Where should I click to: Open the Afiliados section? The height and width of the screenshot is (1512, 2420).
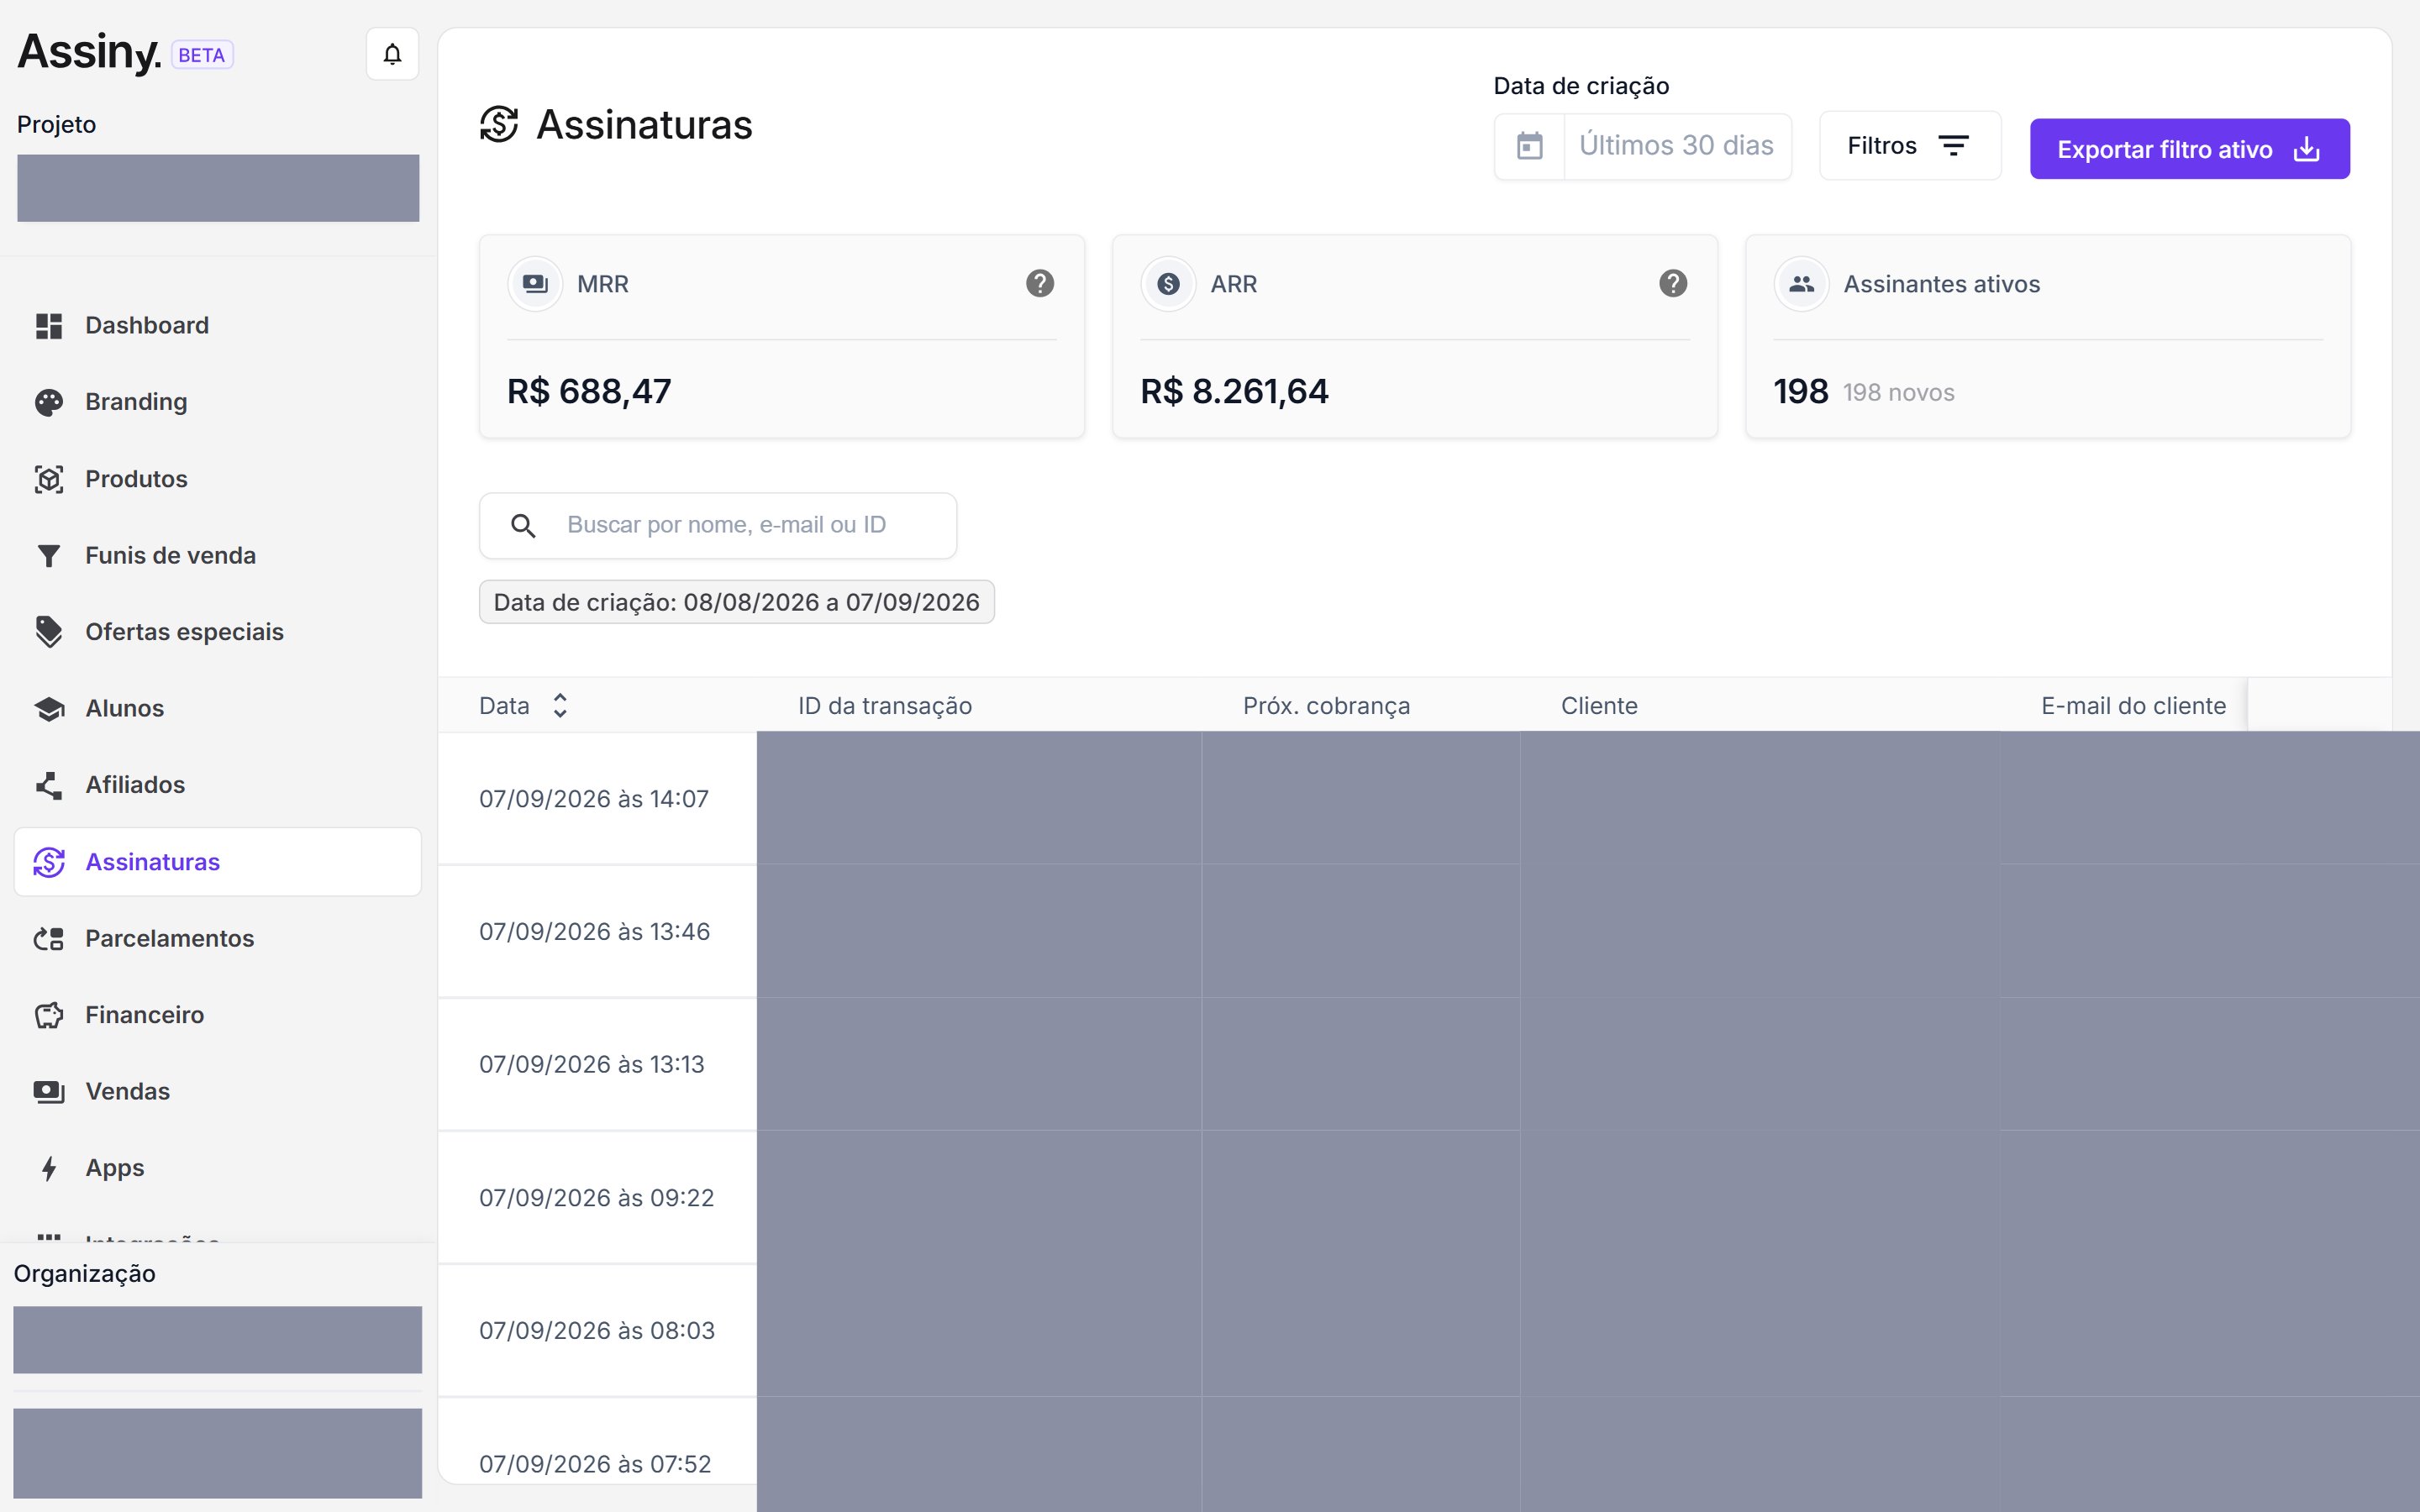218,785
